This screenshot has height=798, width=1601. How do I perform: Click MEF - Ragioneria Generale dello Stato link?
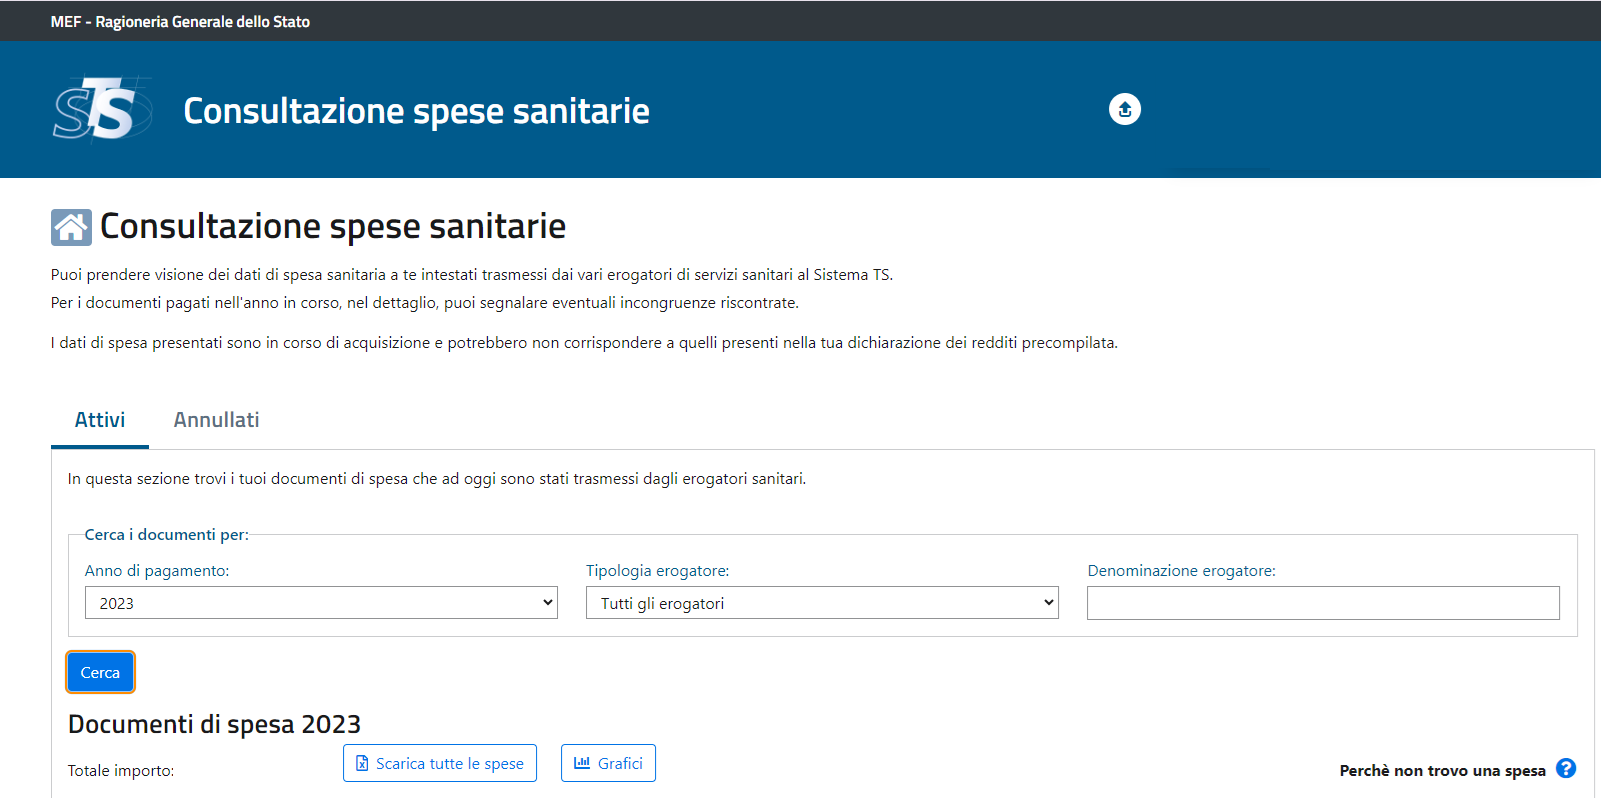tap(180, 21)
